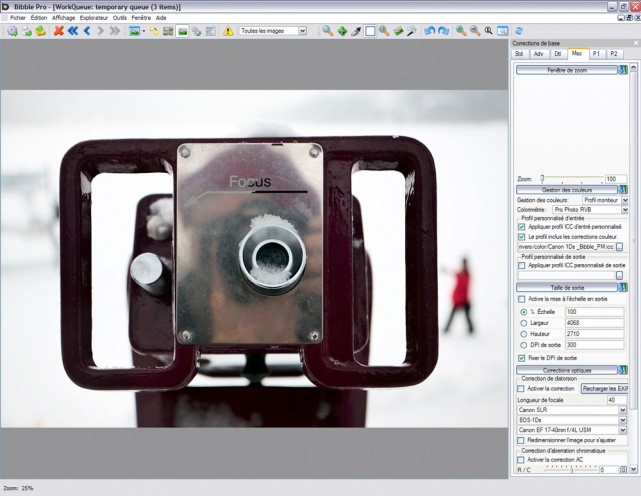The height and width of the screenshot is (496, 641).
Task: Click the blue refresh arrows icon
Action: [x=519, y=31]
